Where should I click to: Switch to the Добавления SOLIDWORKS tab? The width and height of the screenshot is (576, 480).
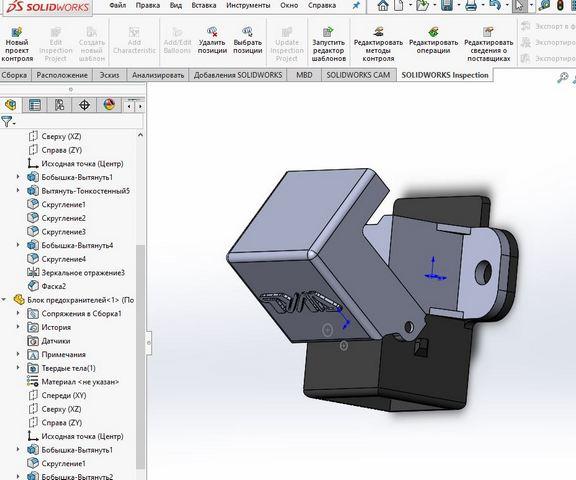[238, 75]
